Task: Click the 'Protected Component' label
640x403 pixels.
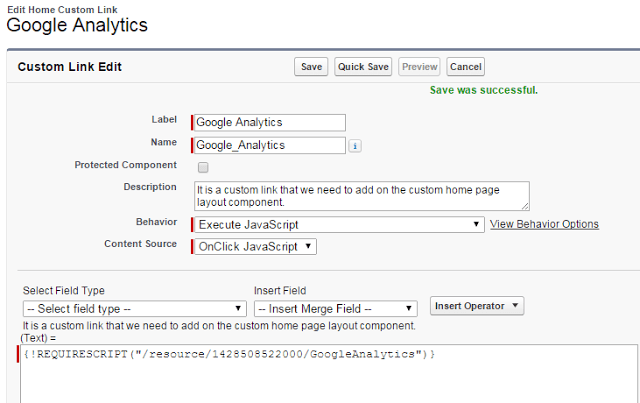Action: [125, 165]
